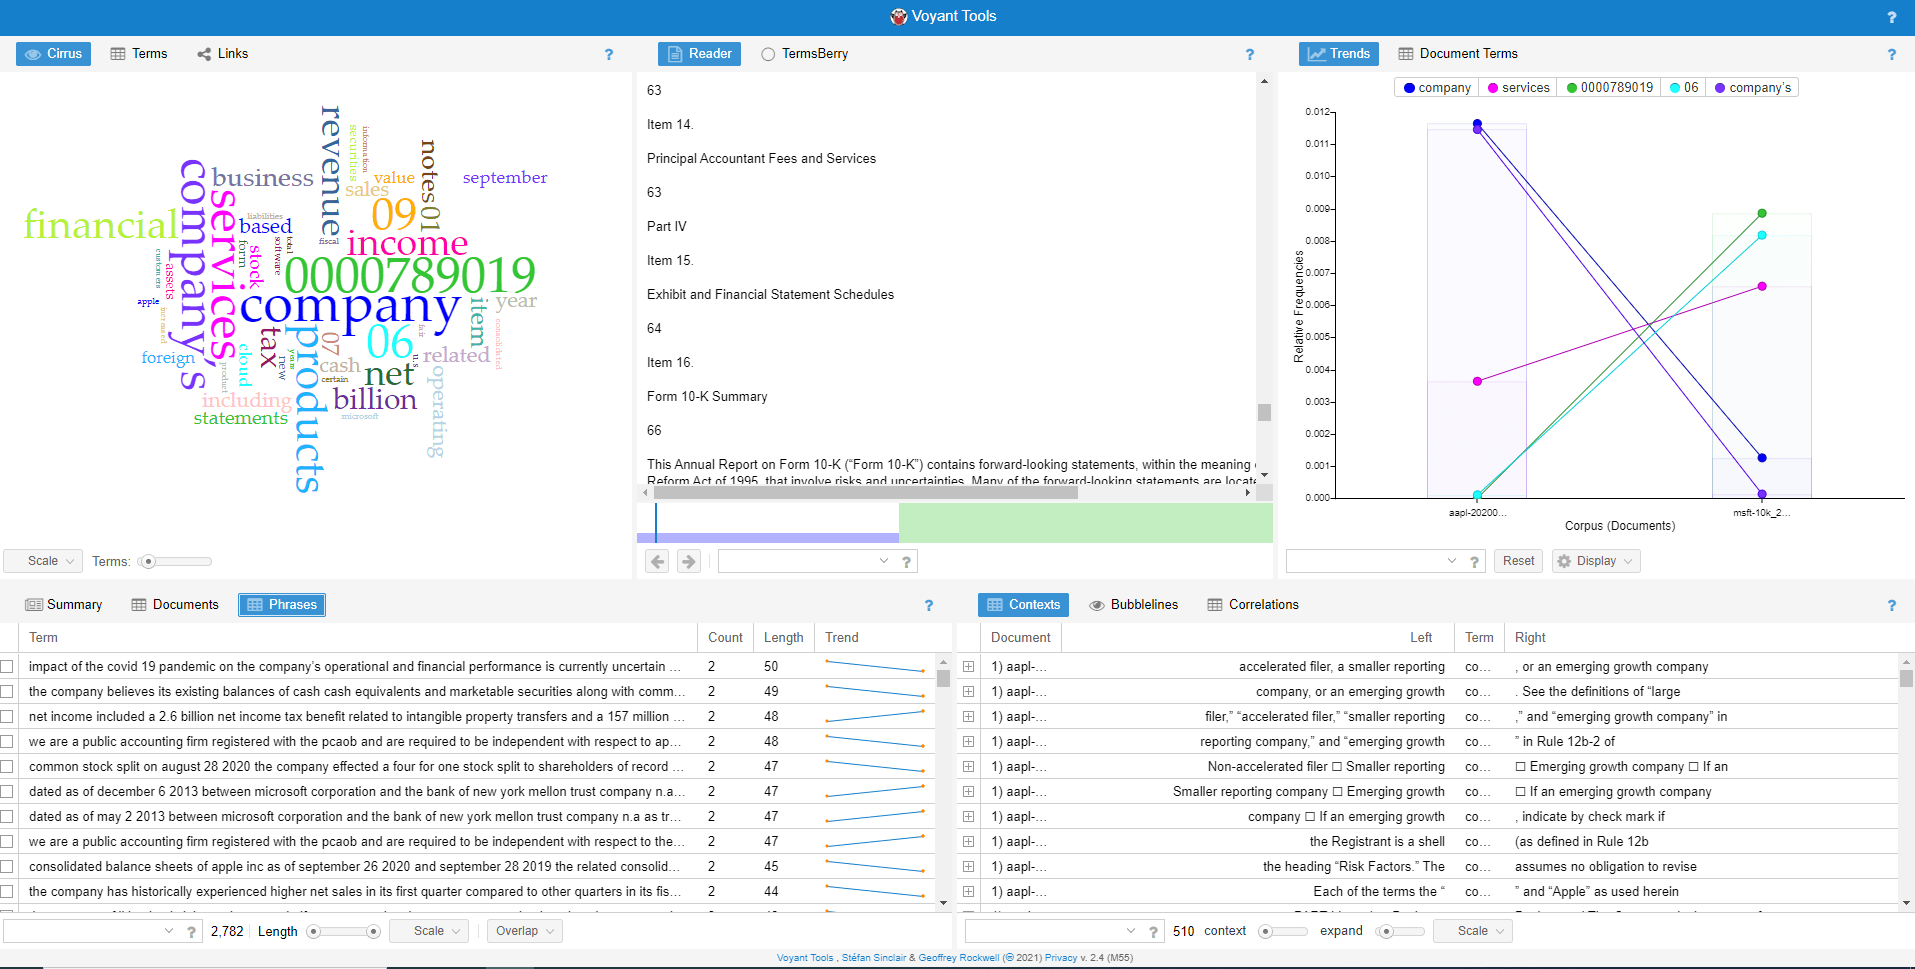The image size is (1915, 969).
Task: Open the Privacy link in the footer
Action: coord(1061,958)
